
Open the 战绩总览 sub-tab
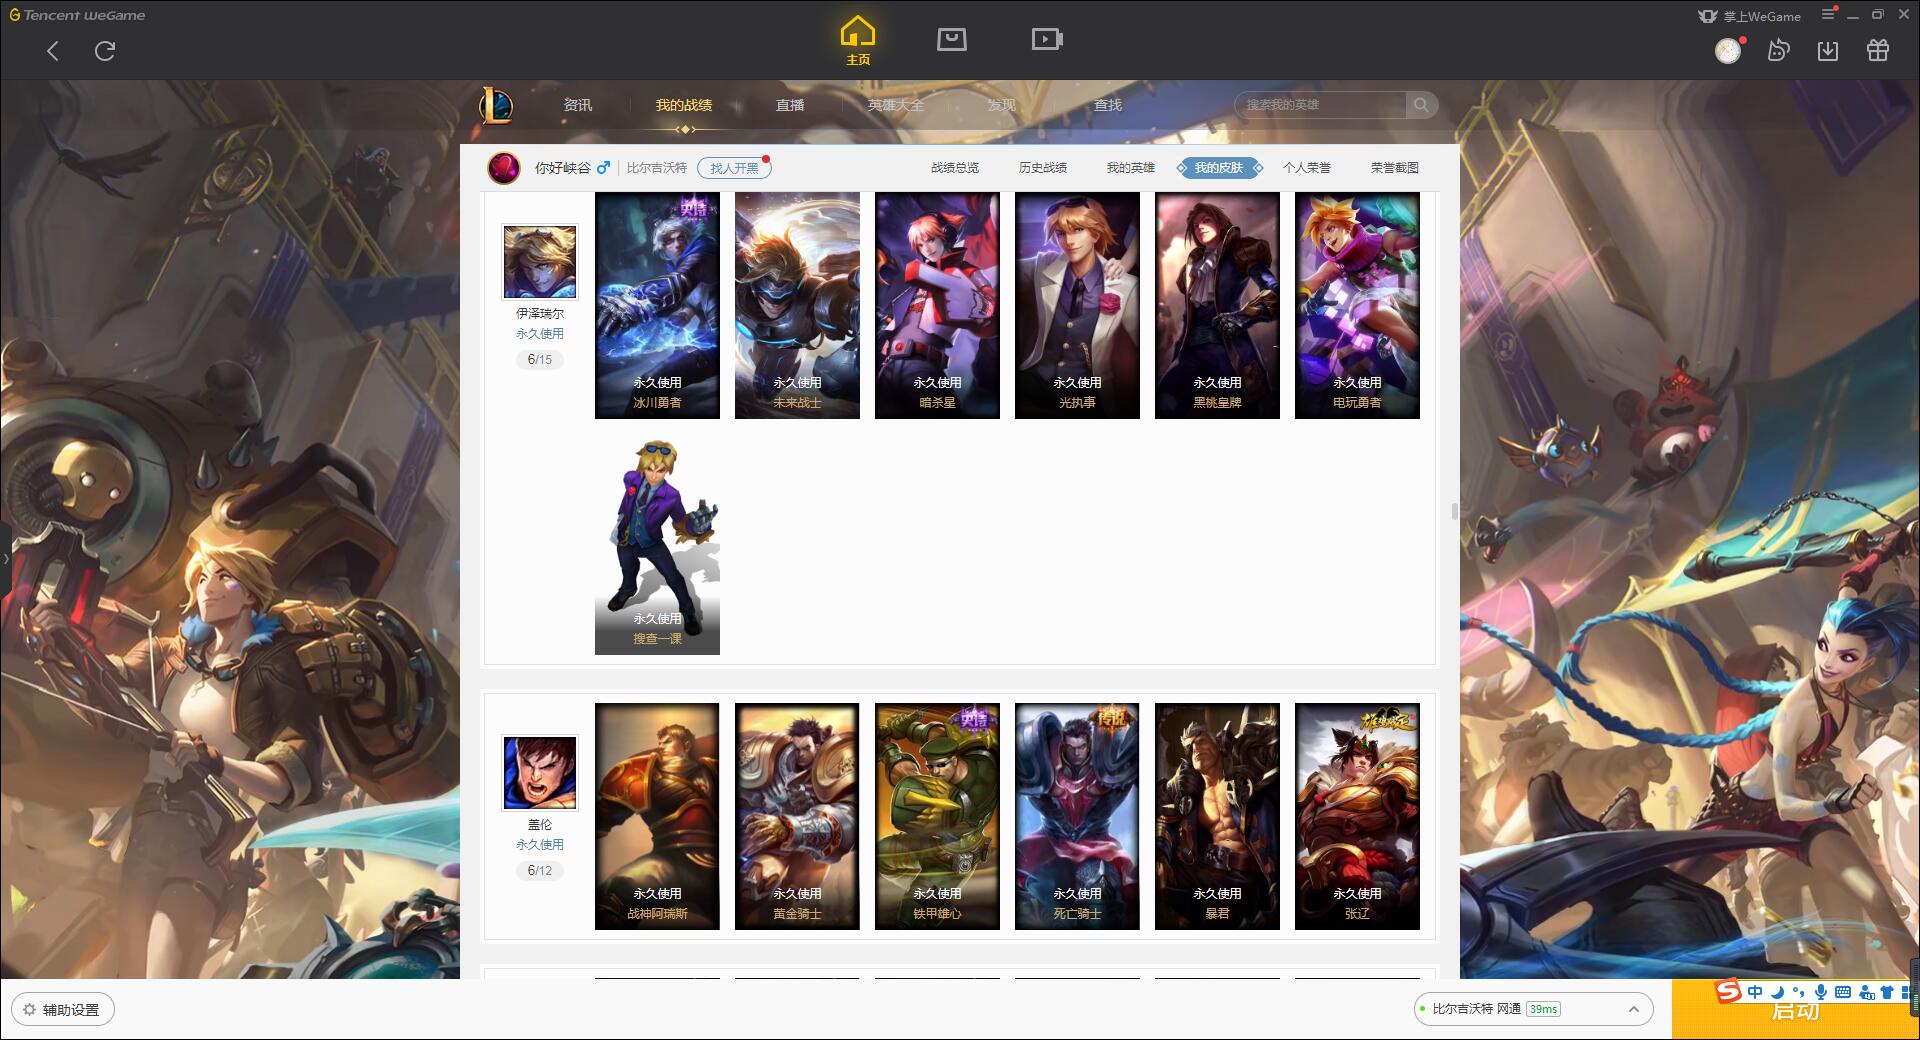955,168
